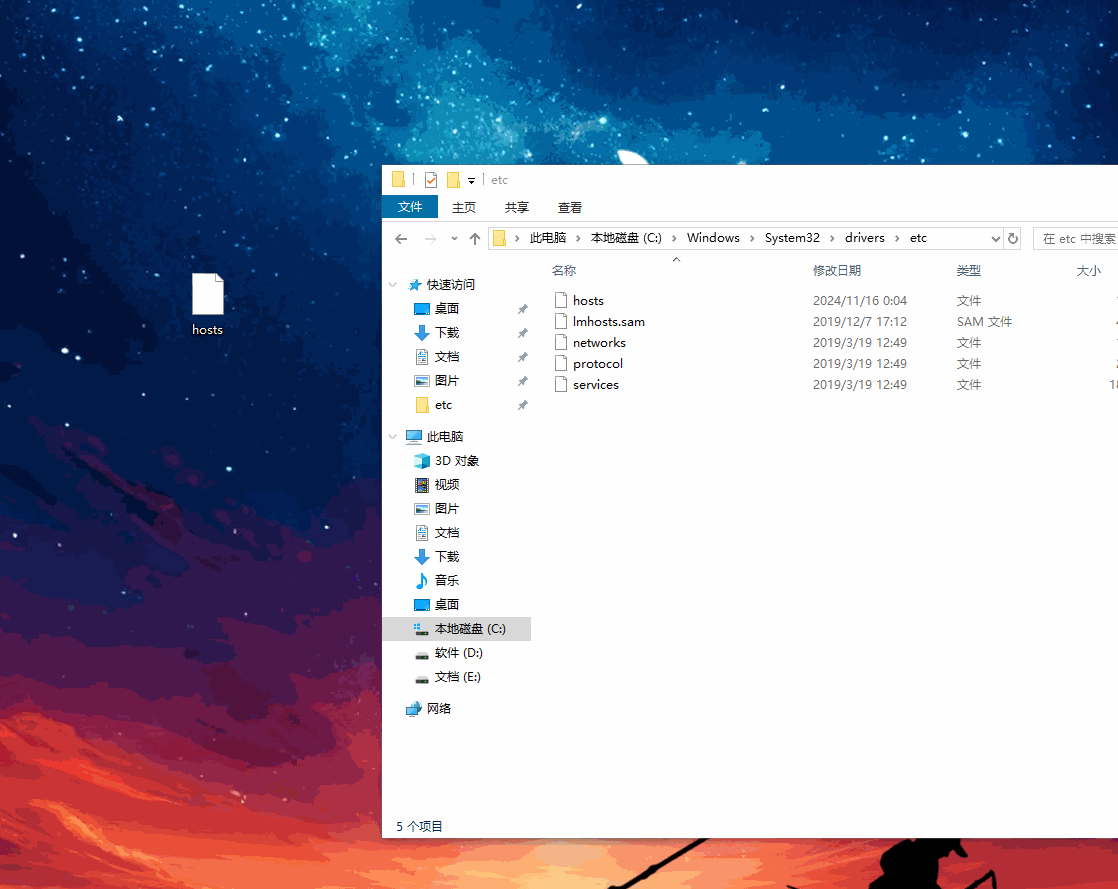Switch to the 共享 ribbon tab
This screenshot has height=889, width=1118.
pyautogui.click(x=517, y=207)
